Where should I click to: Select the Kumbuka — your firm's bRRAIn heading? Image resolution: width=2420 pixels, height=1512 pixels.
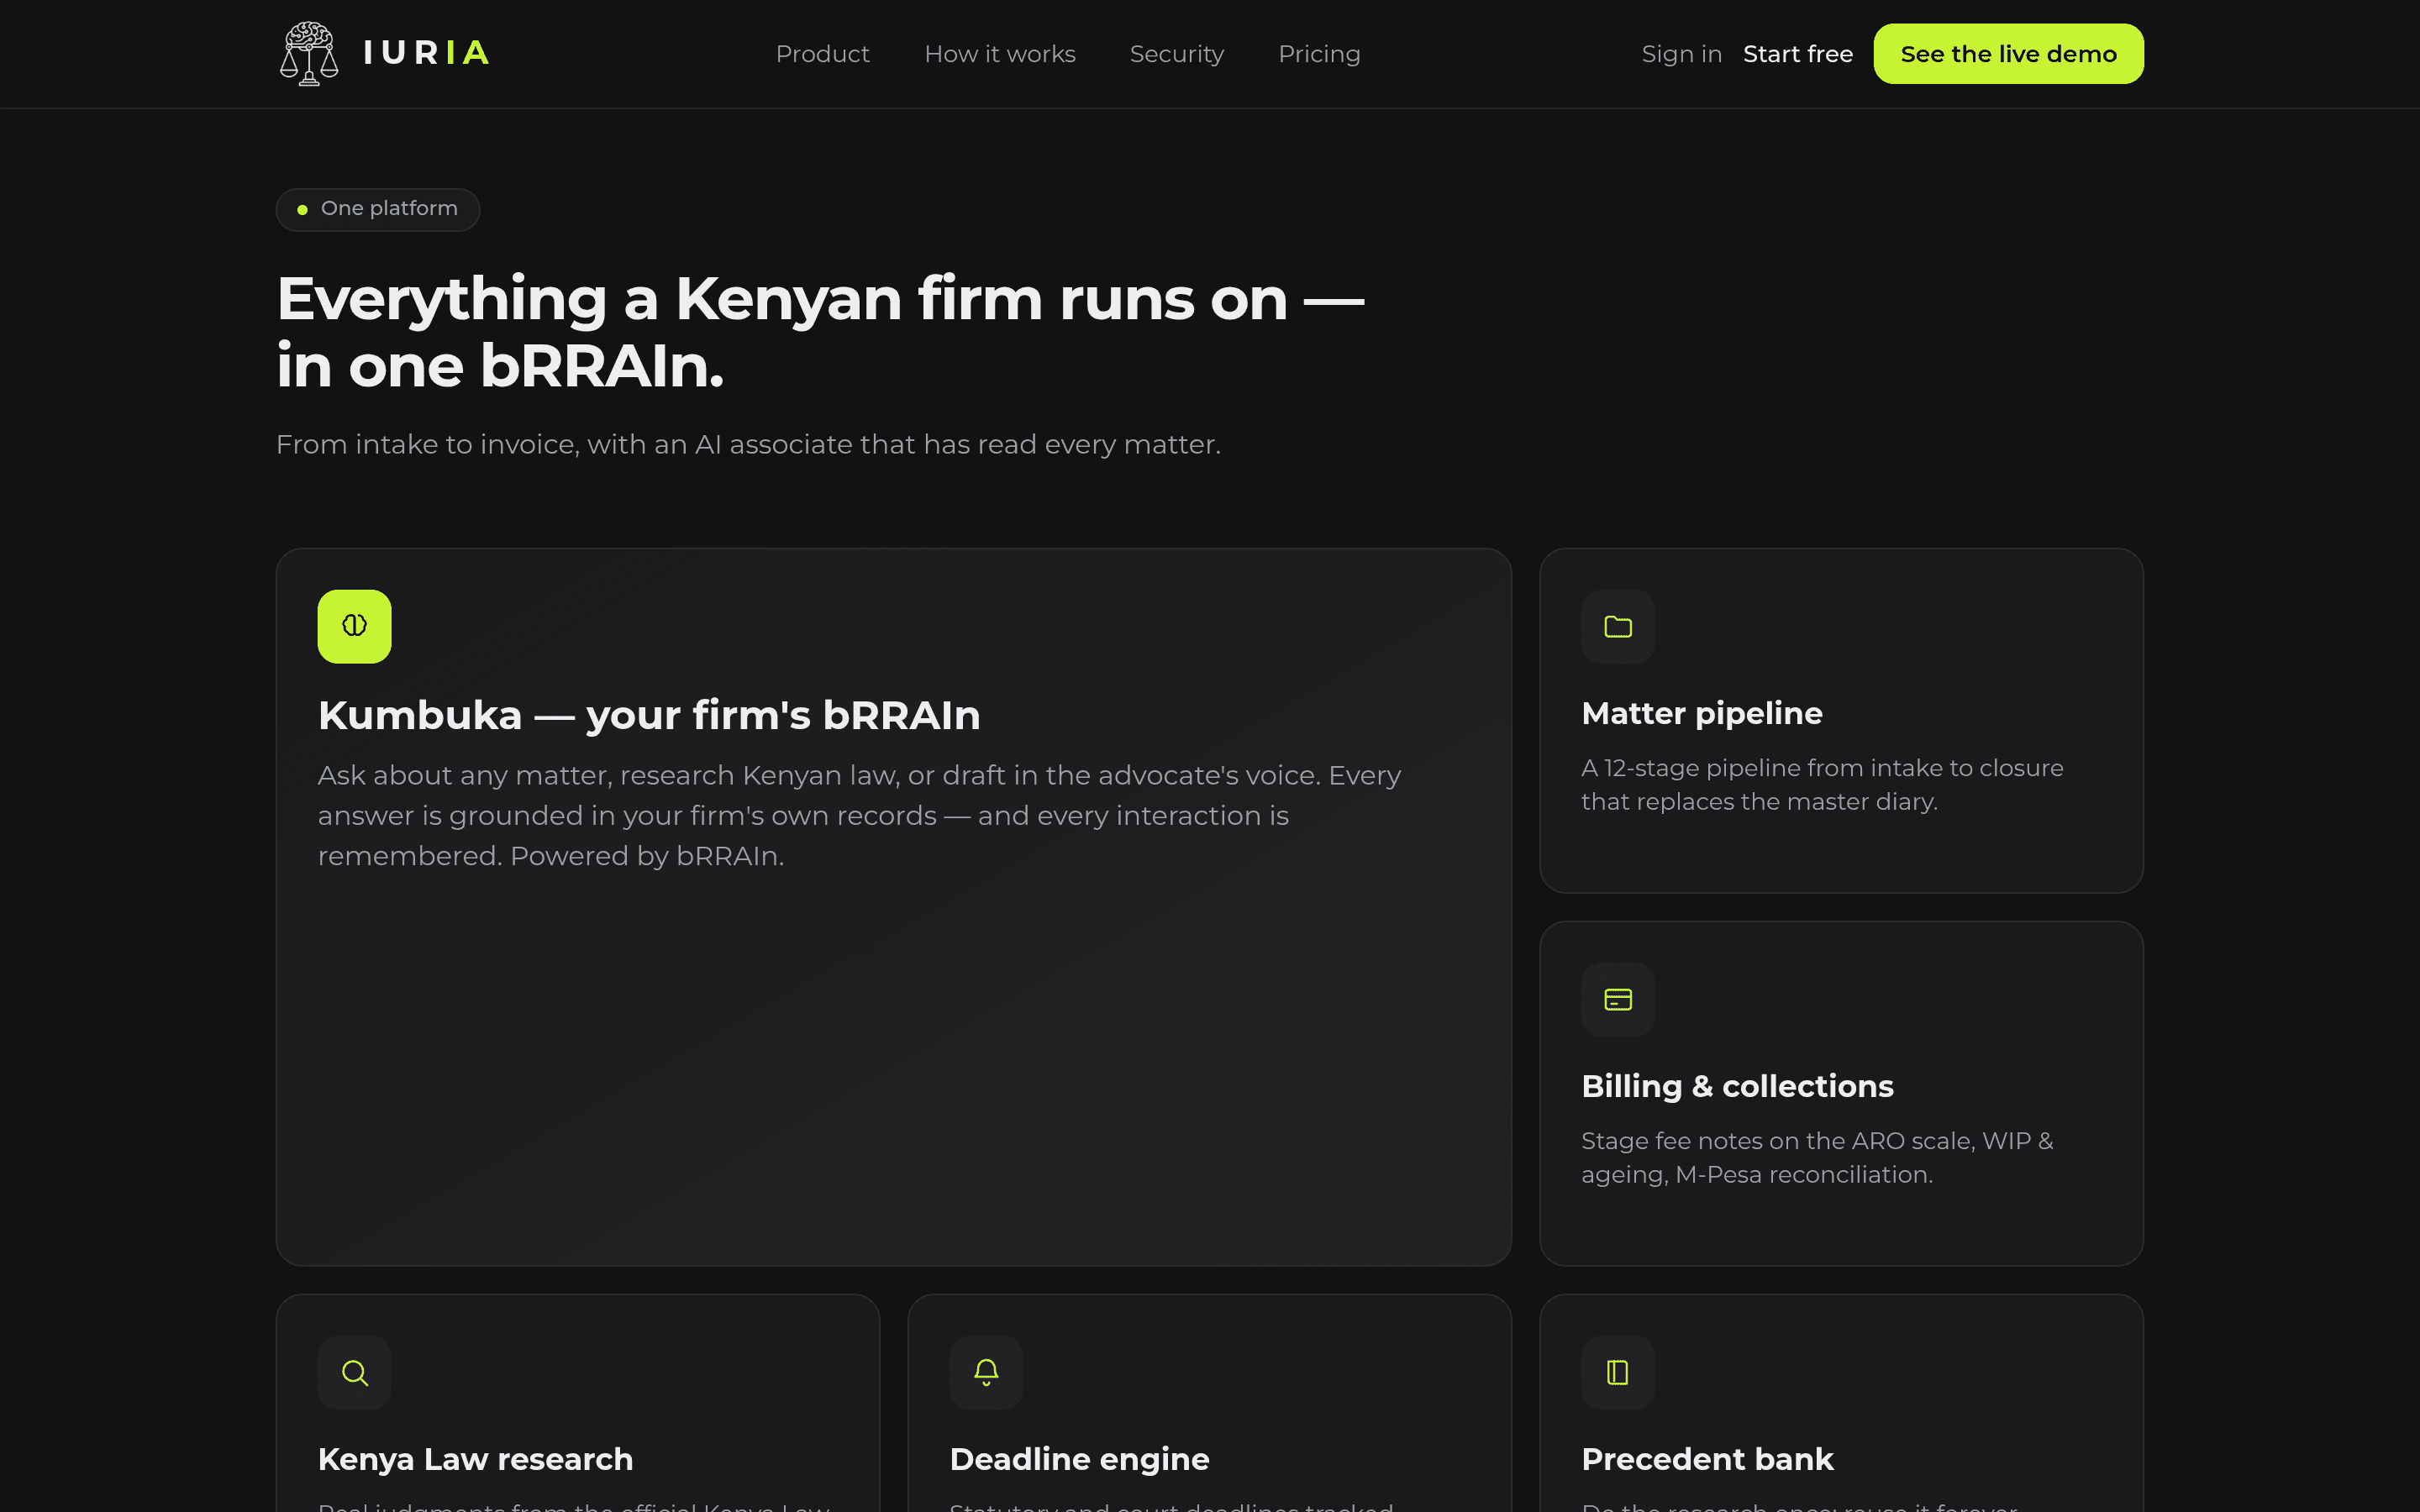click(x=649, y=716)
